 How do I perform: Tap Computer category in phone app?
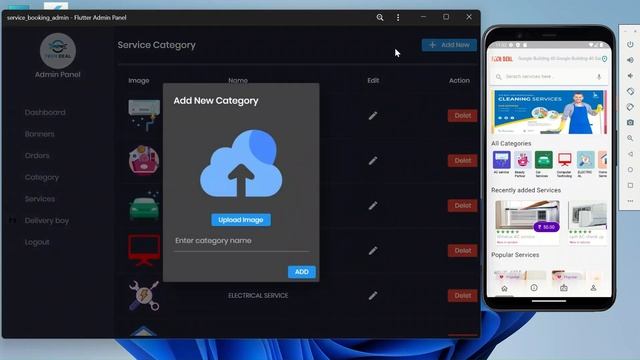[x=564, y=163]
